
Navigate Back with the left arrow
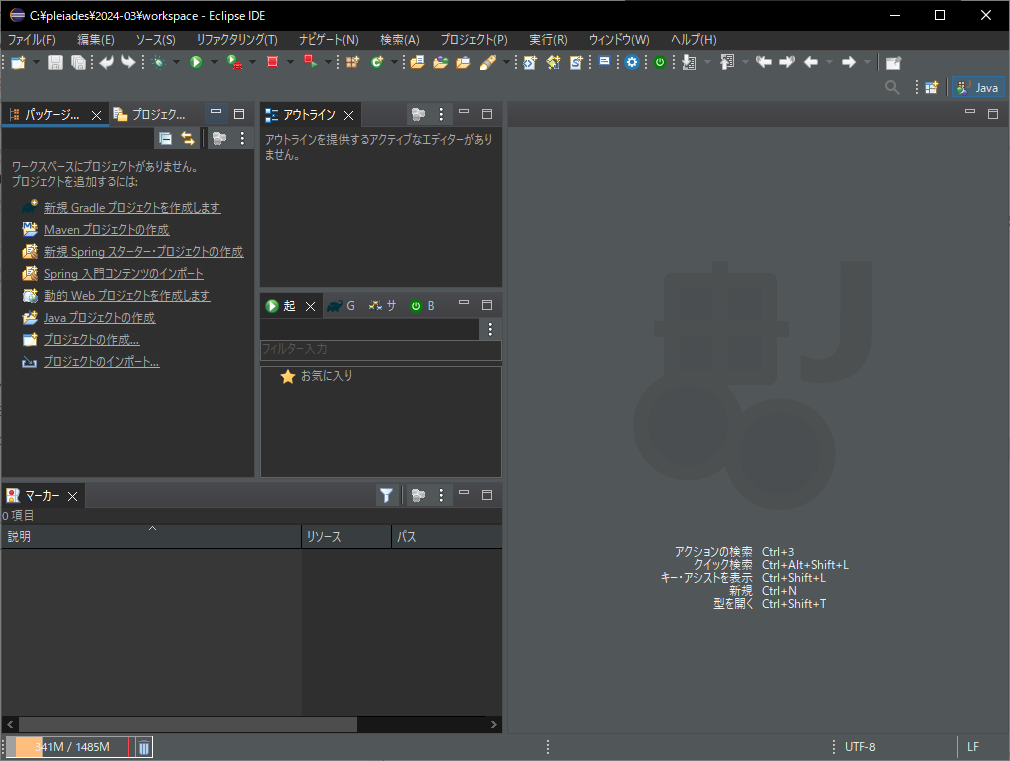click(811, 62)
